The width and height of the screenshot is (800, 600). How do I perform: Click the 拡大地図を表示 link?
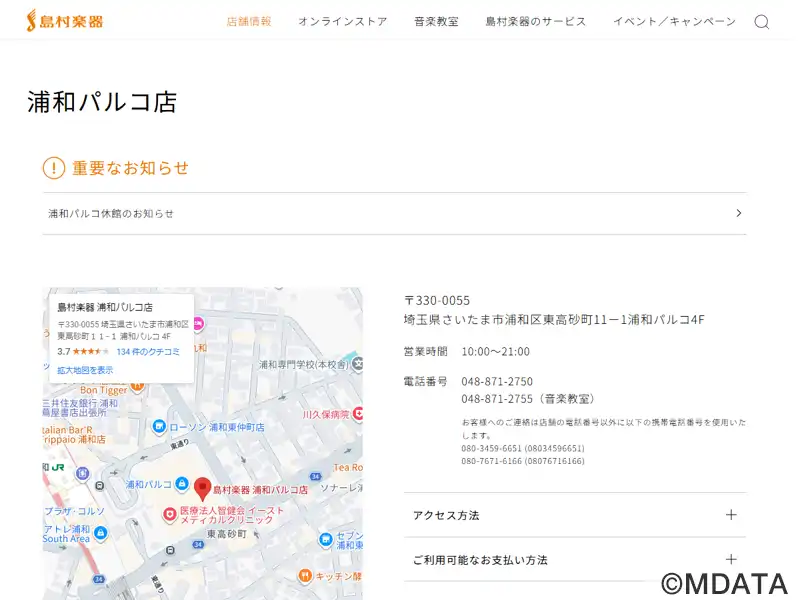[85, 370]
